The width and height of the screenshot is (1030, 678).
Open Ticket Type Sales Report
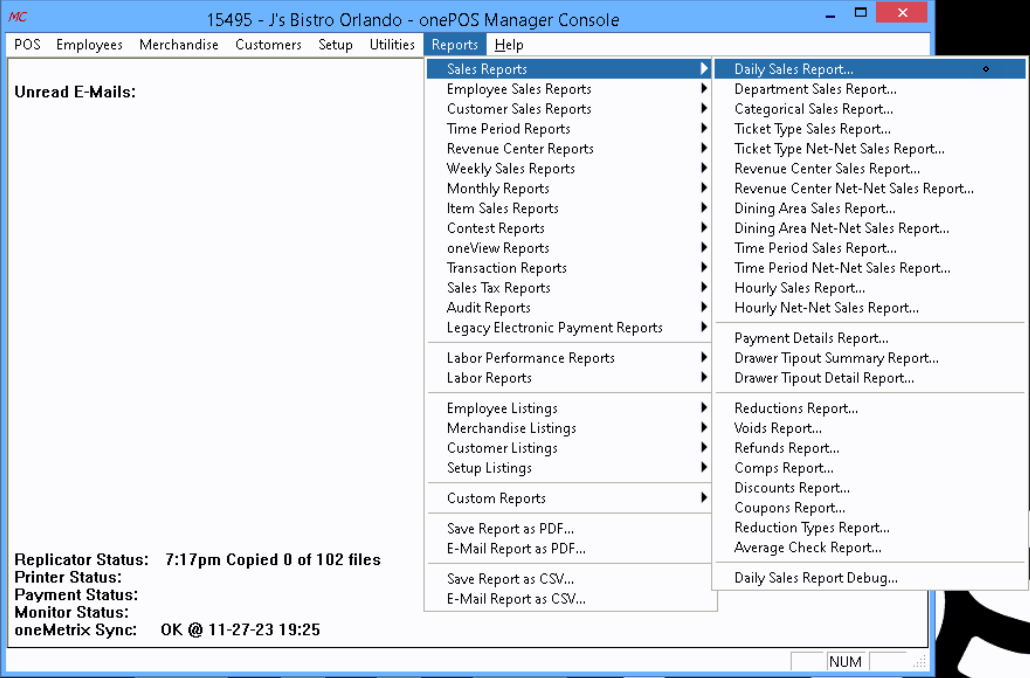(x=870, y=129)
